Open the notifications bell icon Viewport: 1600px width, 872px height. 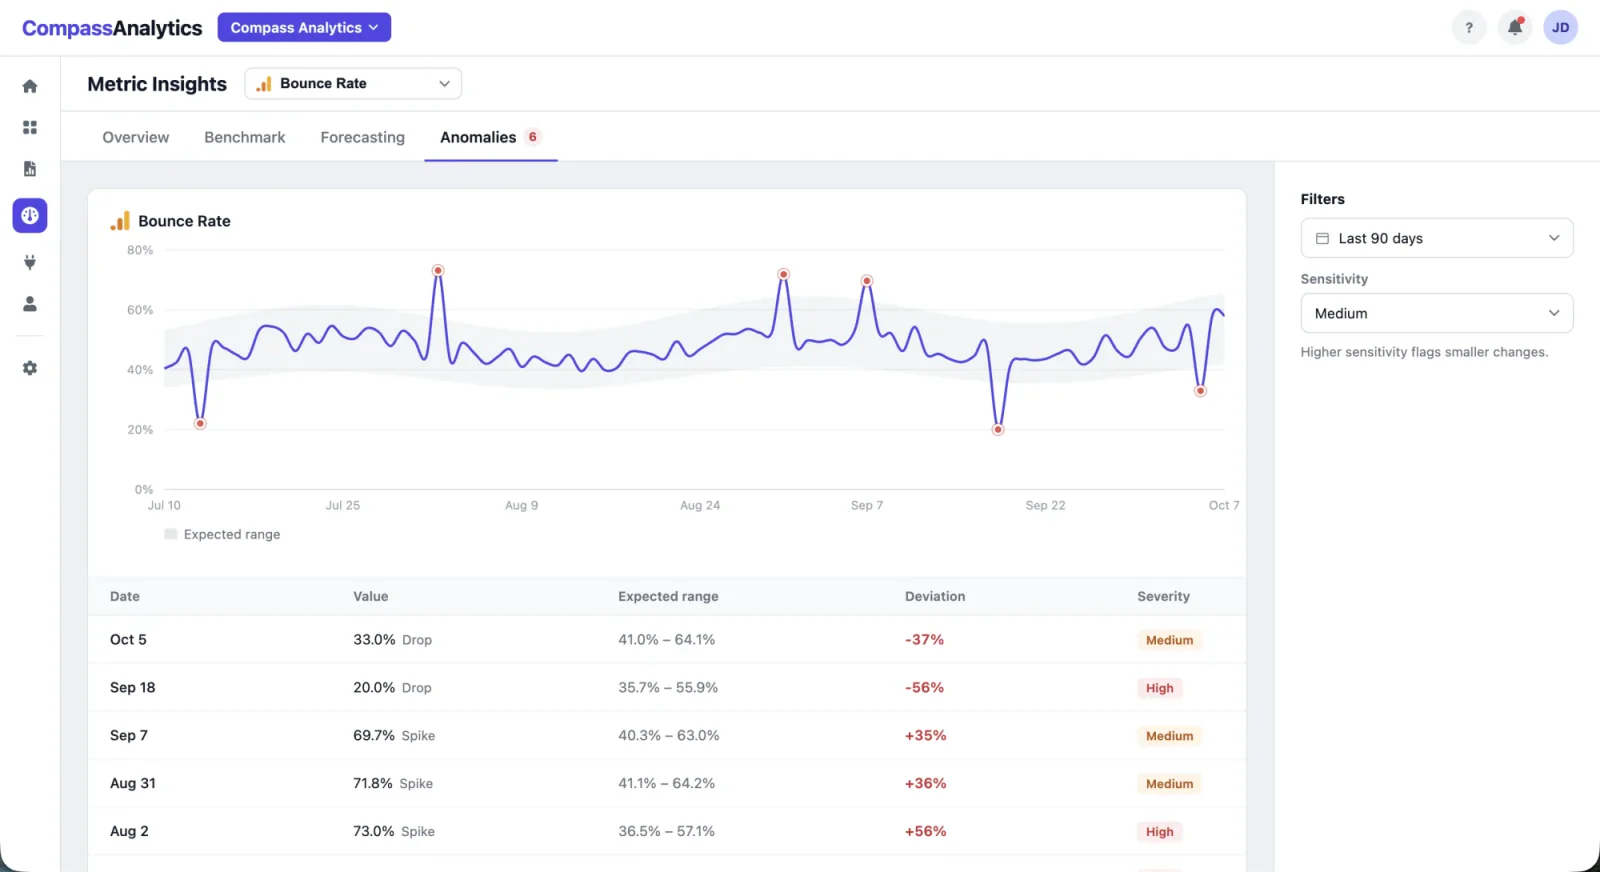(1515, 28)
